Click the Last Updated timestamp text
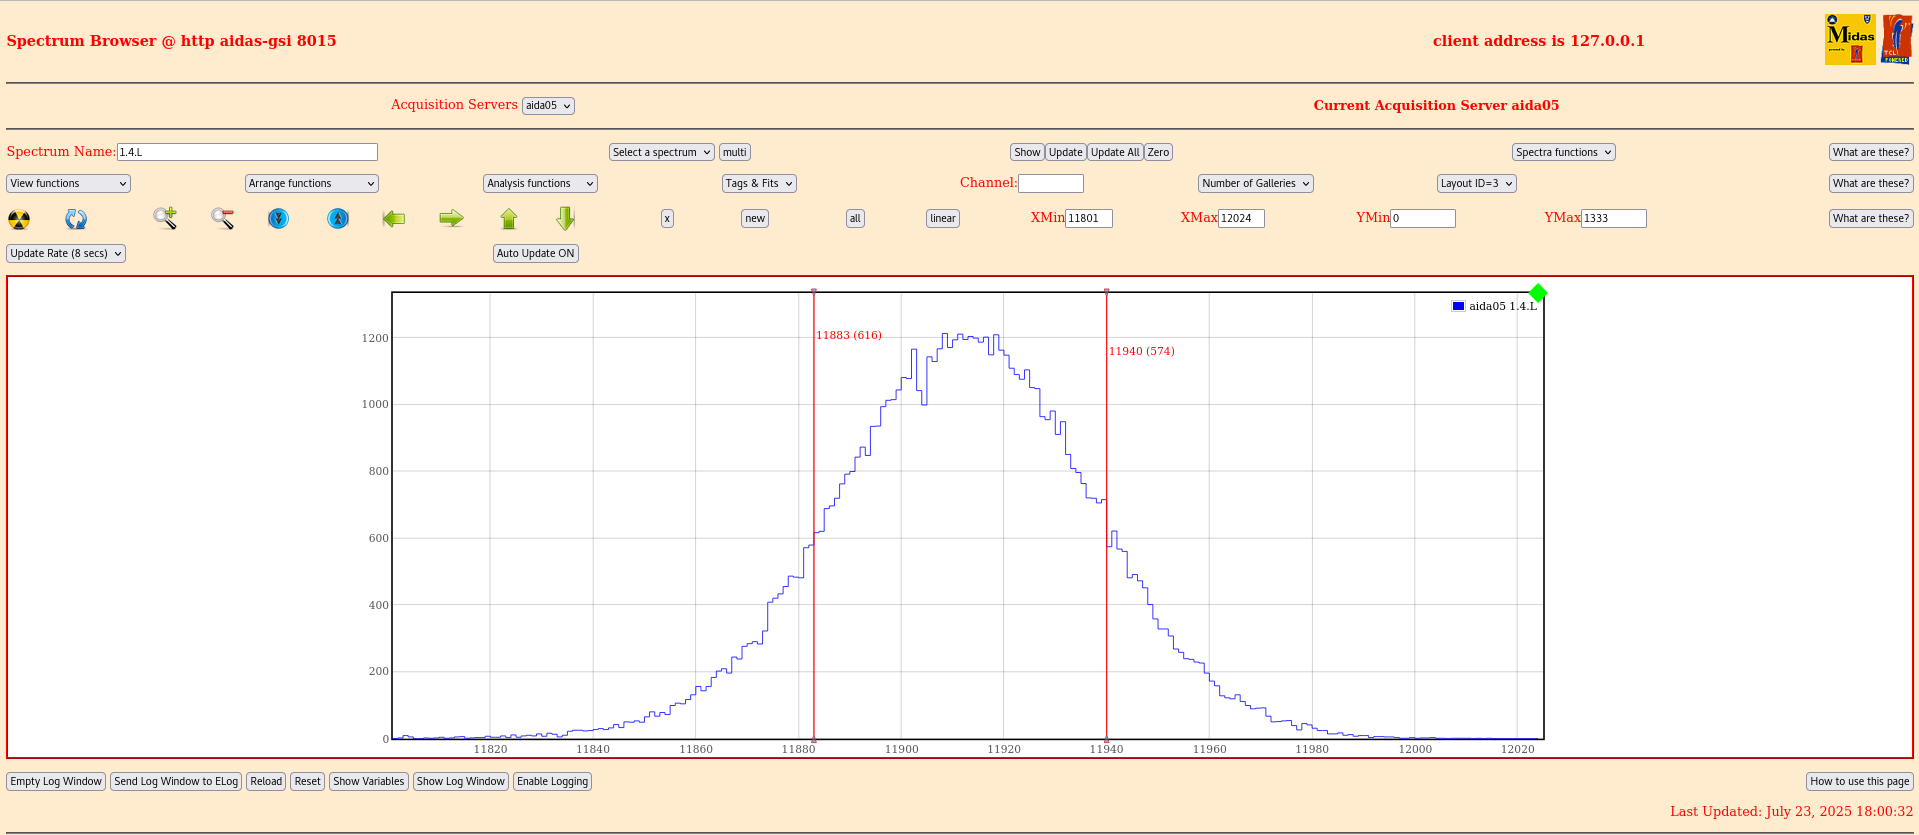Viewport: 1919px width, 835px height. pos(1791,811)
